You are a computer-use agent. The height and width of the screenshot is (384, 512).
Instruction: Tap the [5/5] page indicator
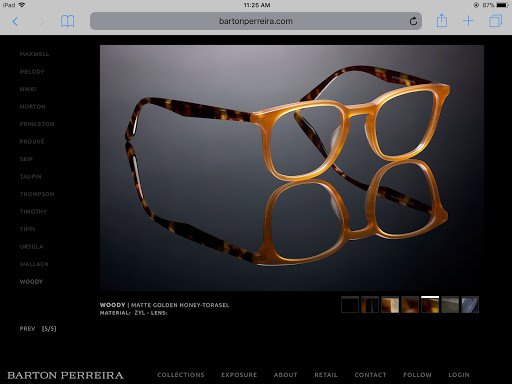tap(49, 329)
